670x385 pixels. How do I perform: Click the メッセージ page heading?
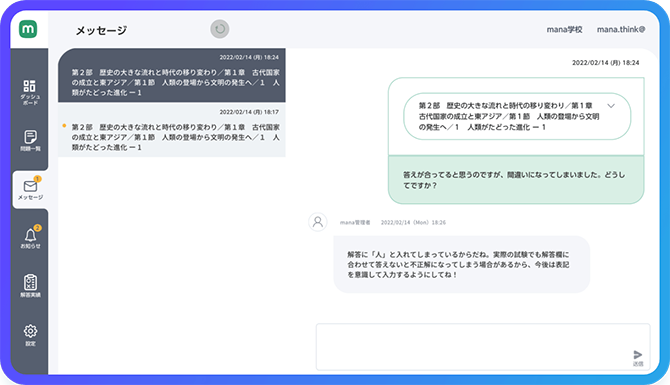click(x=101, y=30)
